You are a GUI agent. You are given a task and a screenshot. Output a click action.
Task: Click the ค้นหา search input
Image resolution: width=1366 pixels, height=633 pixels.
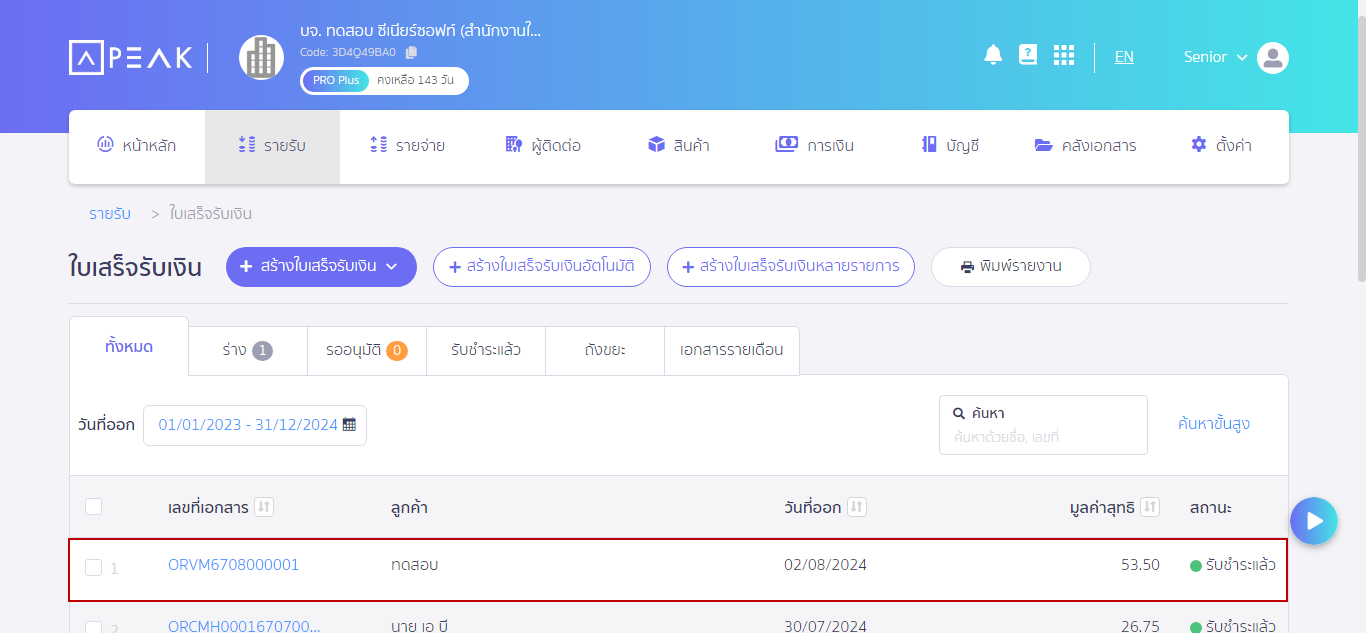click(x=1043, y=425)
